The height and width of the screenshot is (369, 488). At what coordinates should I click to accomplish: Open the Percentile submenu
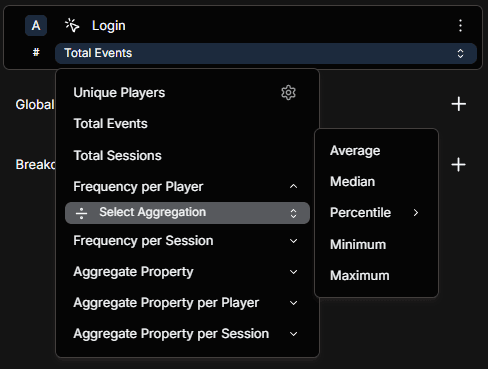[376, 213]
